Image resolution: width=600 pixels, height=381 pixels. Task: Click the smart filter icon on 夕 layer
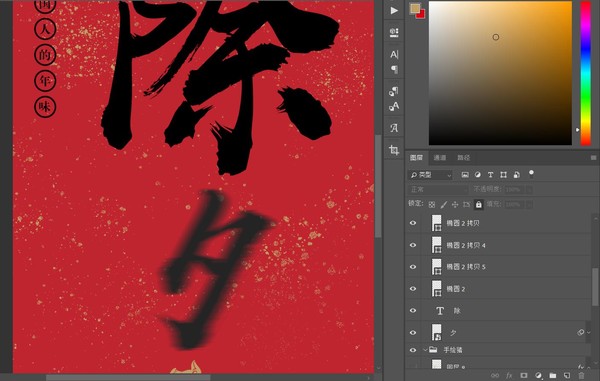tap(580, 332)
